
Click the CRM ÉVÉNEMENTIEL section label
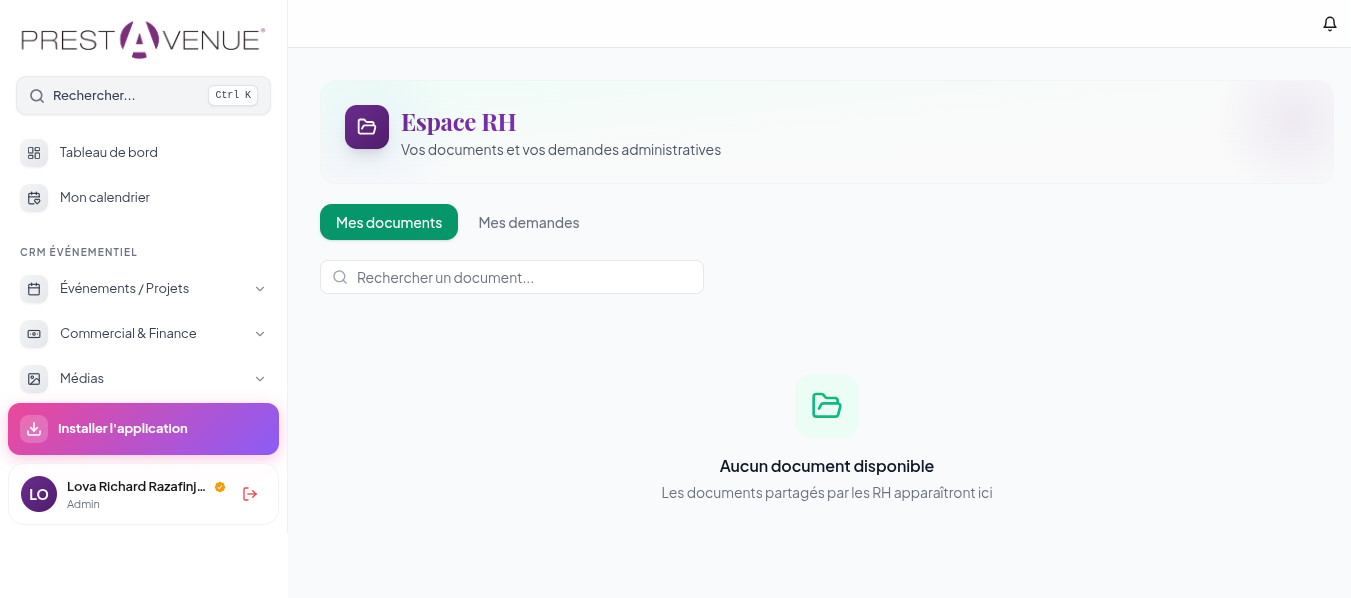click(78, 252)
